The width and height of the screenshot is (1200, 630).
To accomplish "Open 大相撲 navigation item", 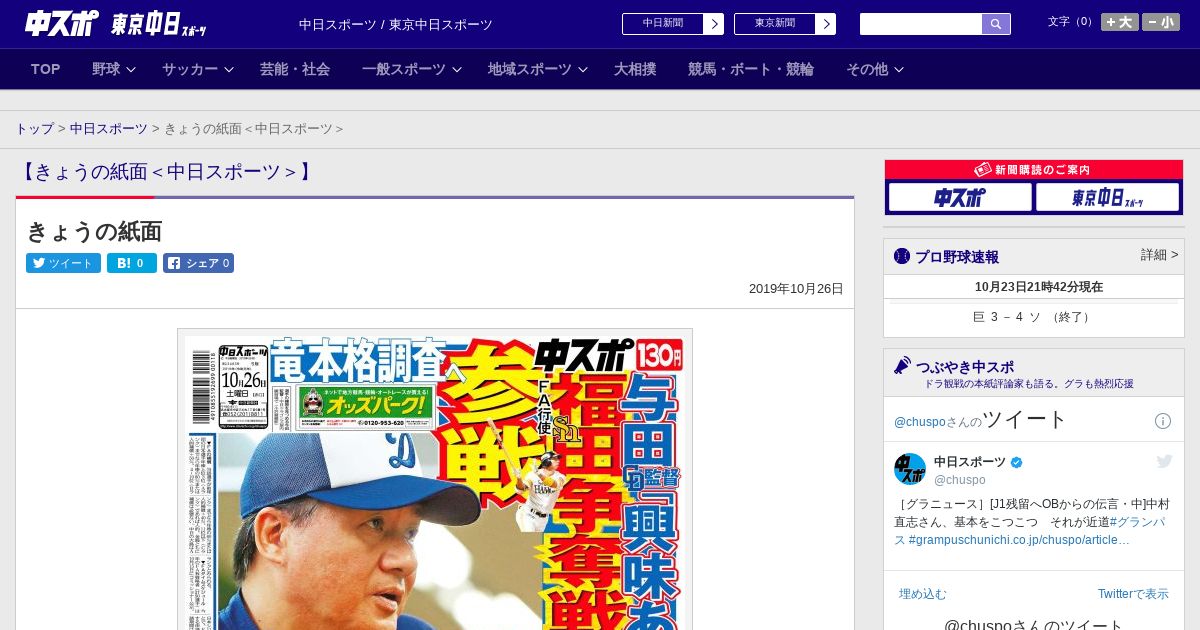I will pyautogui.click(x=635, y=69).
